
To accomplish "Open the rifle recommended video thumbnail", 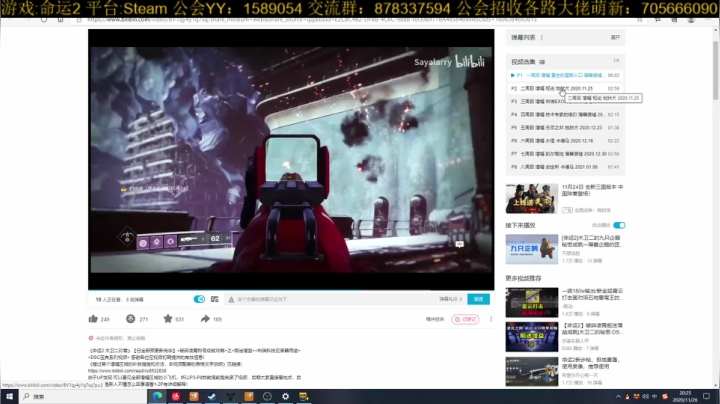I will coord(532,371).
